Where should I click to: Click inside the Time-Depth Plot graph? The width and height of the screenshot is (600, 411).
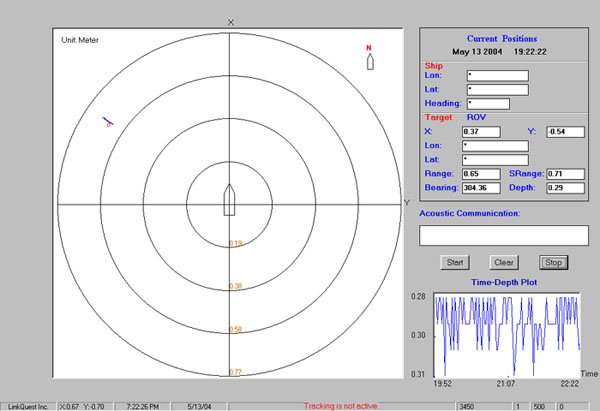(508, 335)
